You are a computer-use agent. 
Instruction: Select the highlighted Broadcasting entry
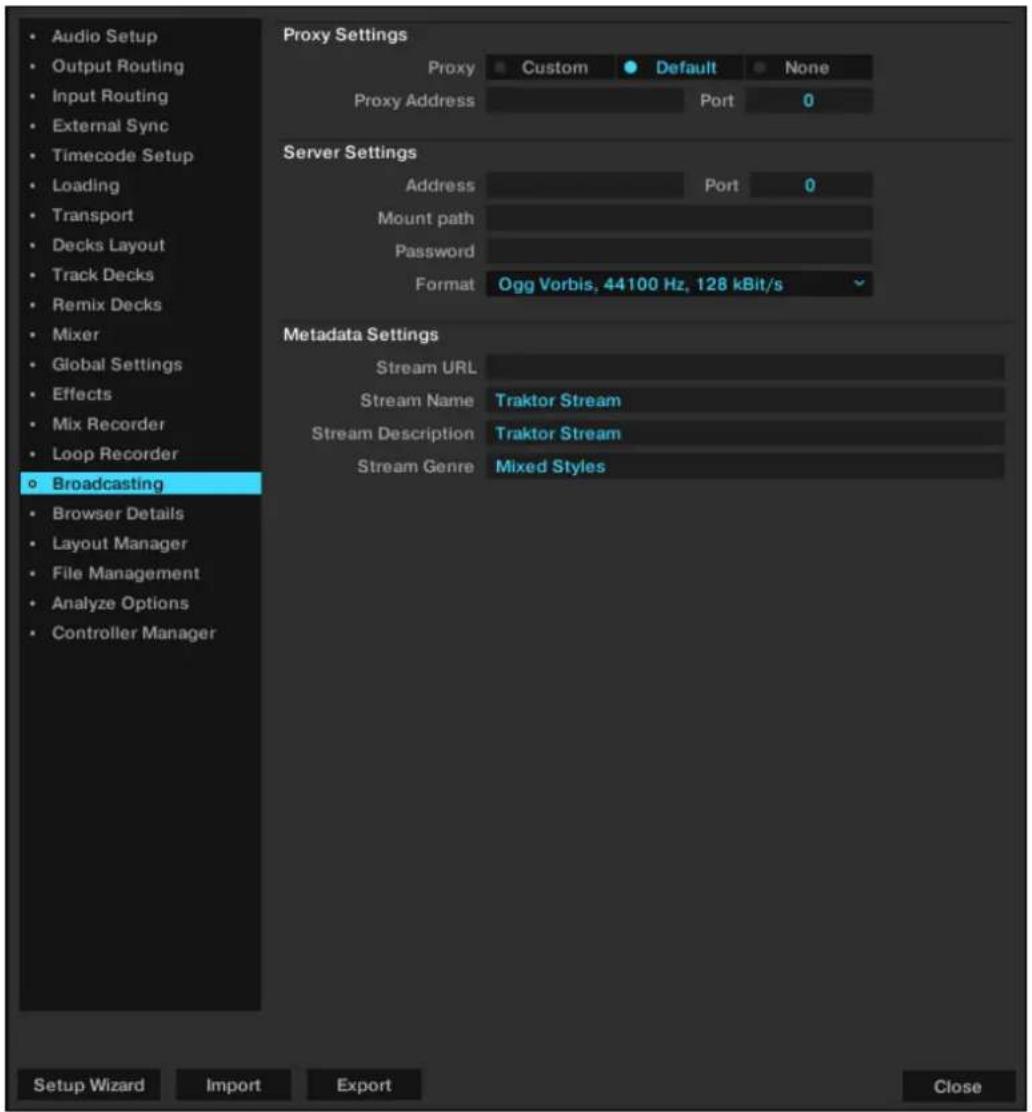(x=141, y=484)
